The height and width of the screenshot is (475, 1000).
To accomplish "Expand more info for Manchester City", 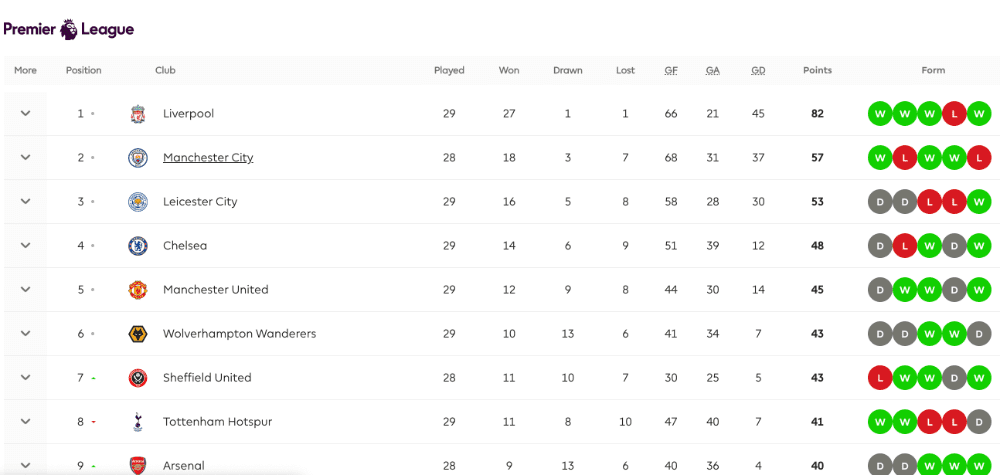I will click(26, 157).
